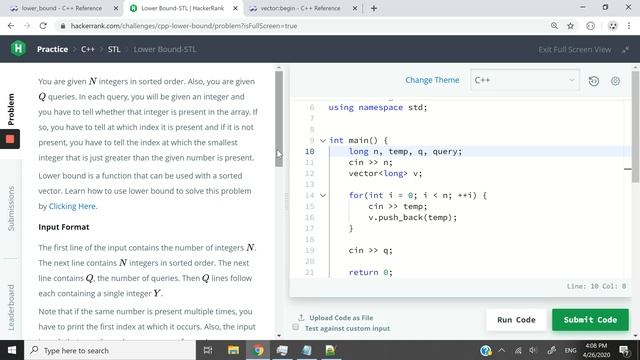Click the exit full screen arrows icon

pyautogui.click(x=626, y=49)
